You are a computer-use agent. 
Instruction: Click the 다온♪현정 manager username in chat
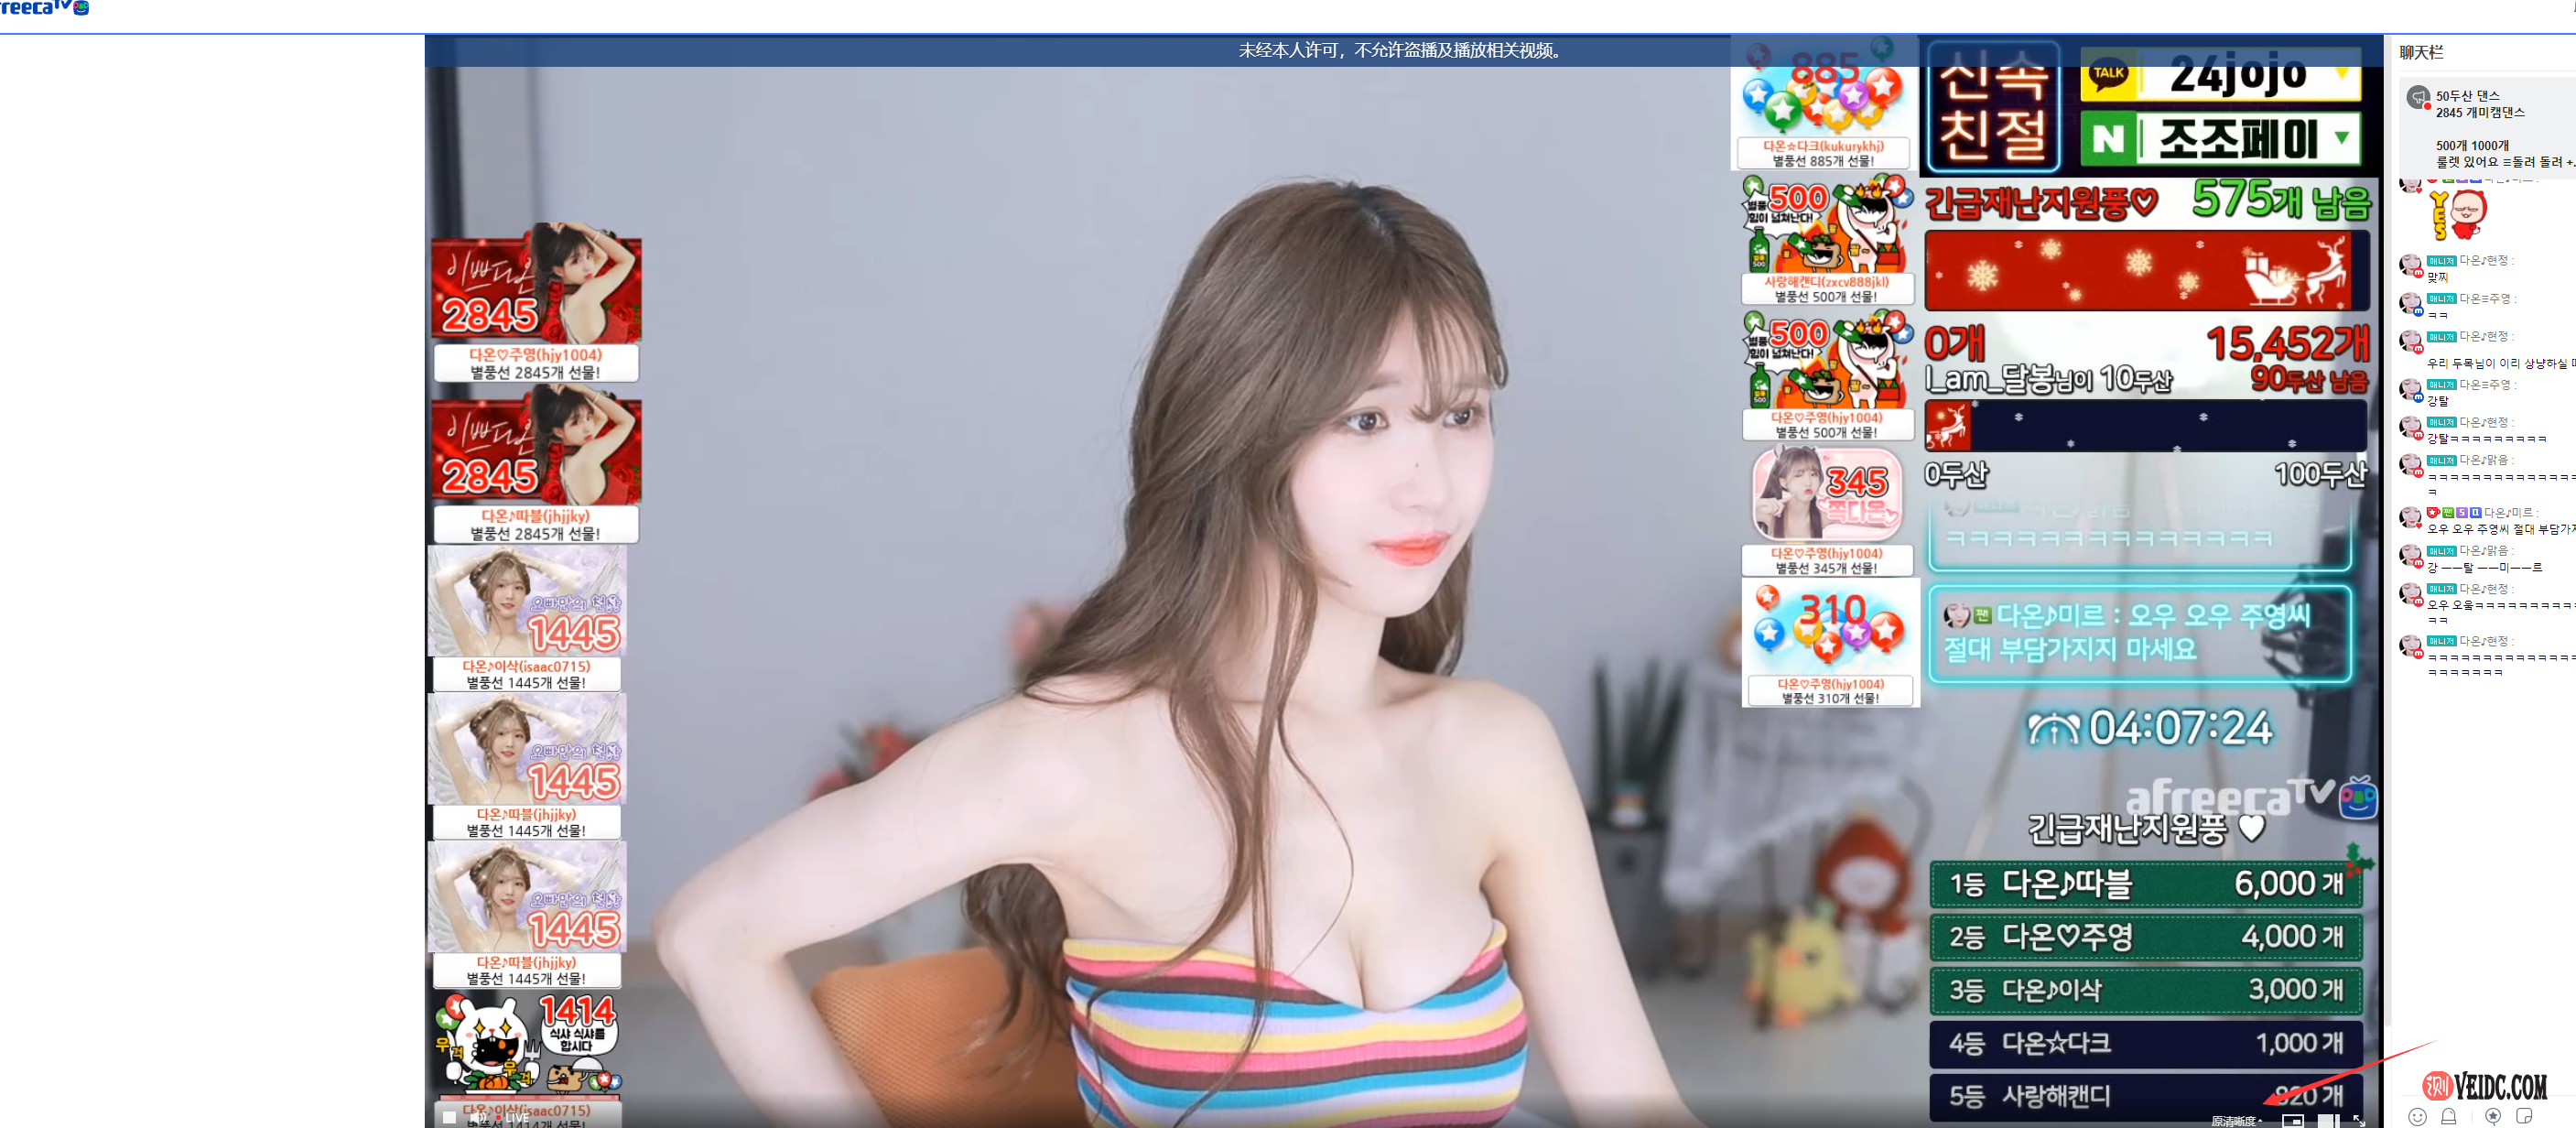2485,260
